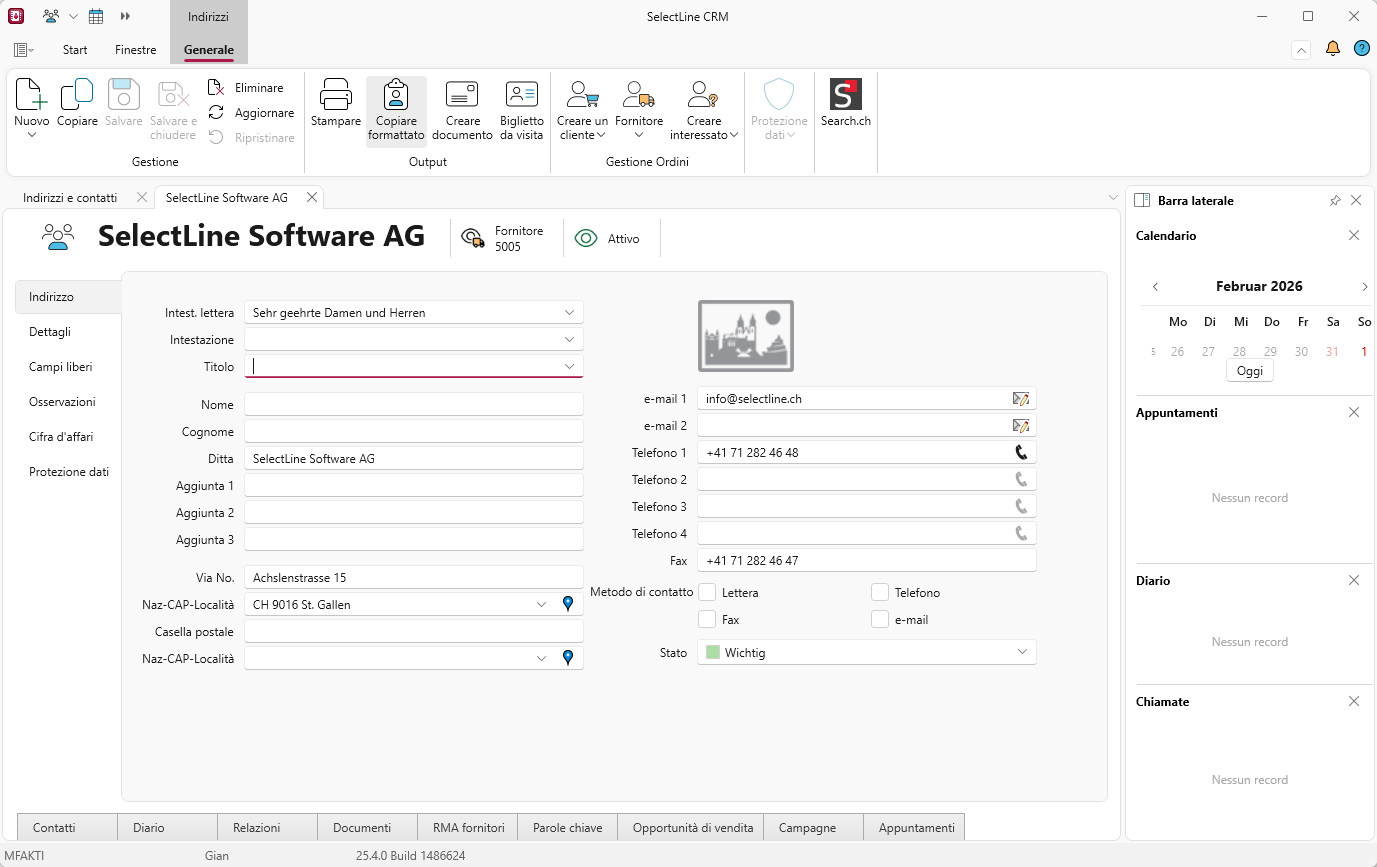
Task: Click the Creare documento icon
Action: tap(462, 95)
